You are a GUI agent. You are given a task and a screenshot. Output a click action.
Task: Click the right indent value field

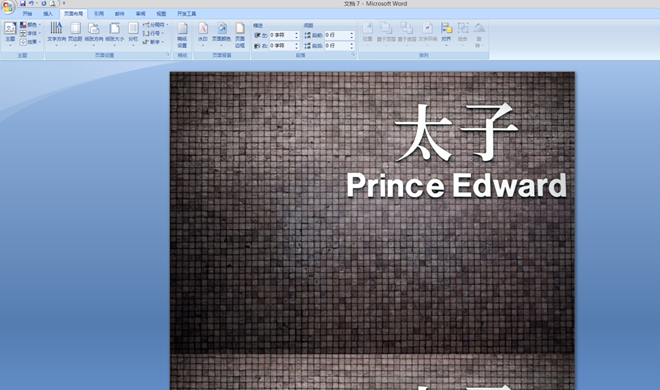tap(282, 45)
